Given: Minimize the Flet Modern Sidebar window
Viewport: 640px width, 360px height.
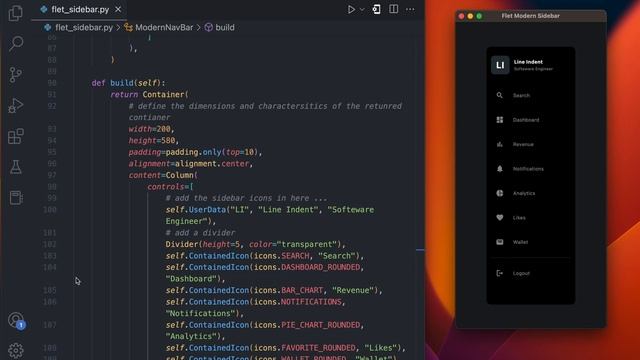Looking at the screenshot, I should pos(470,16).
